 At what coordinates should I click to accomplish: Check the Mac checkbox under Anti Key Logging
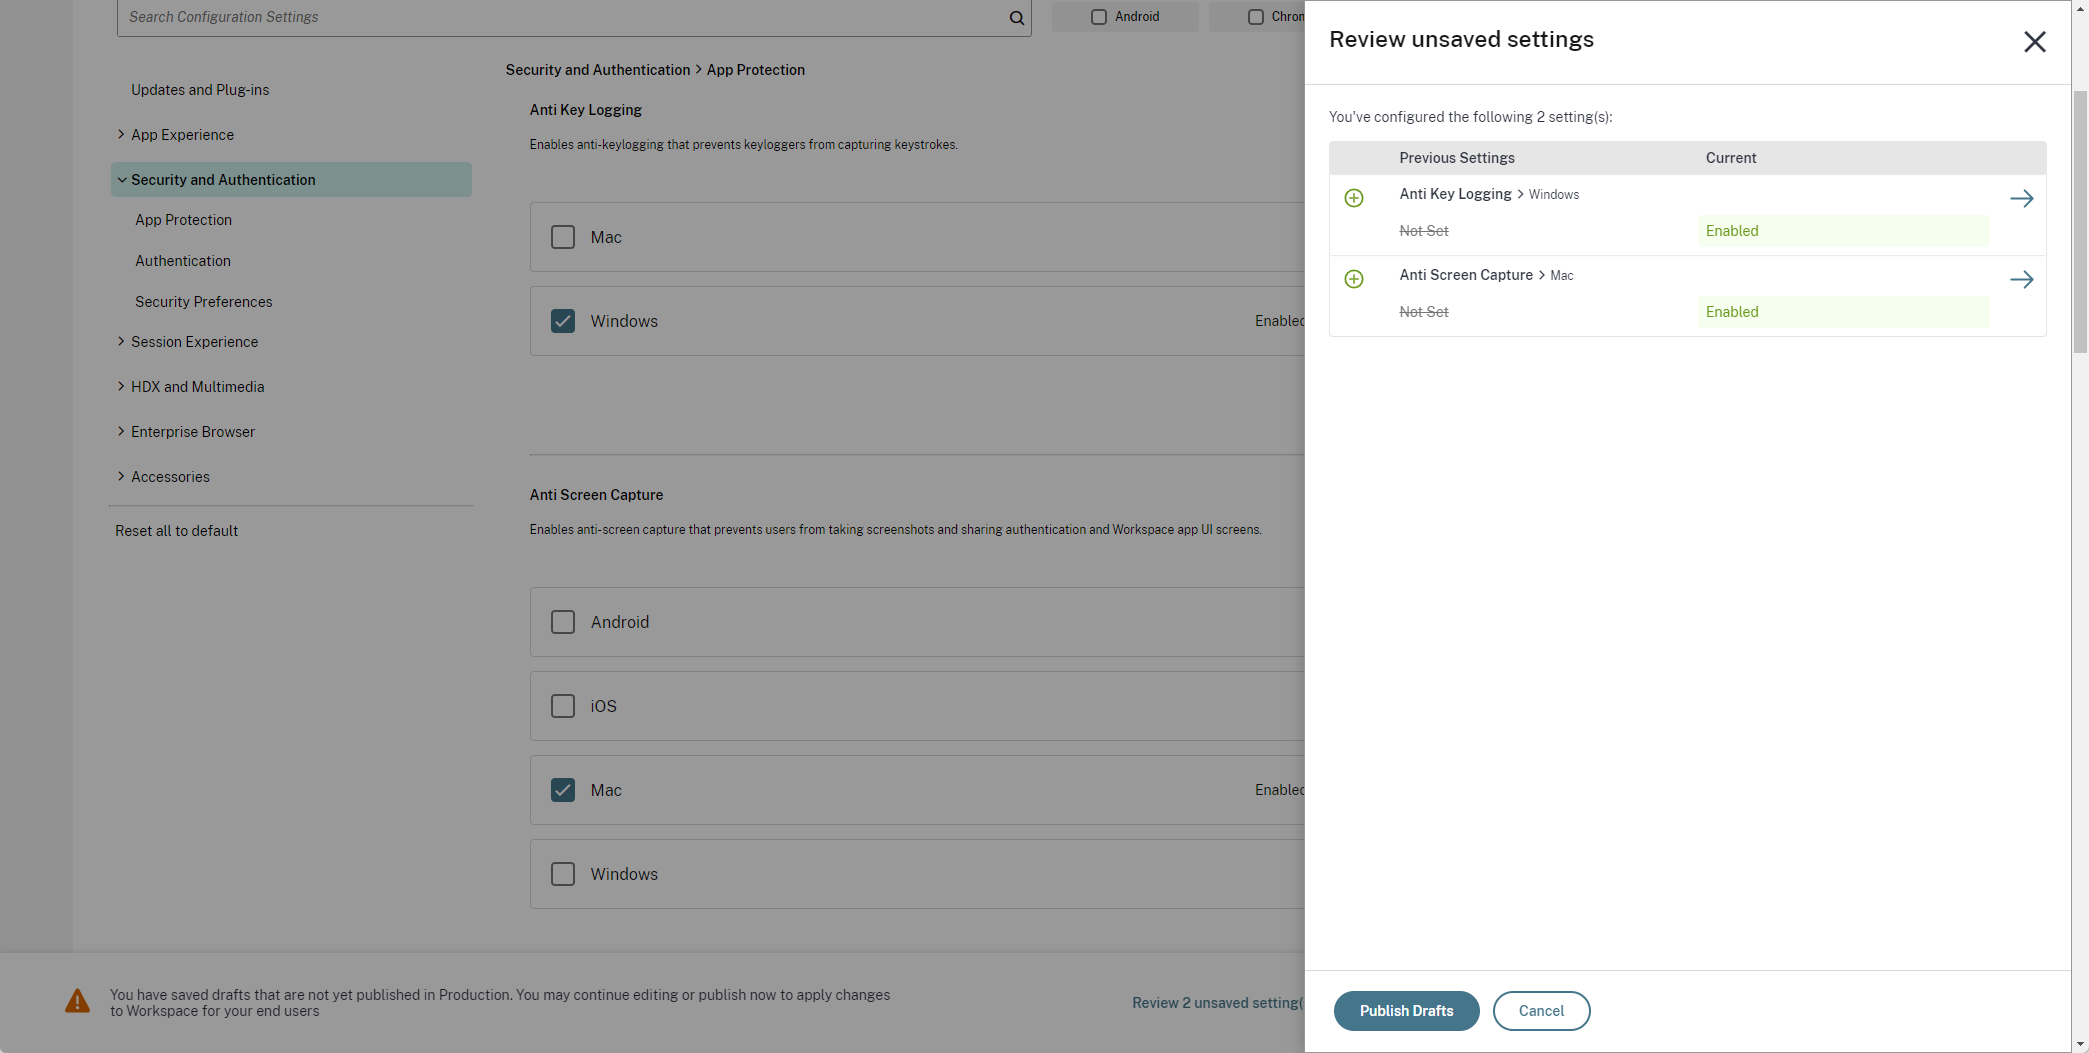click(563, 237)
